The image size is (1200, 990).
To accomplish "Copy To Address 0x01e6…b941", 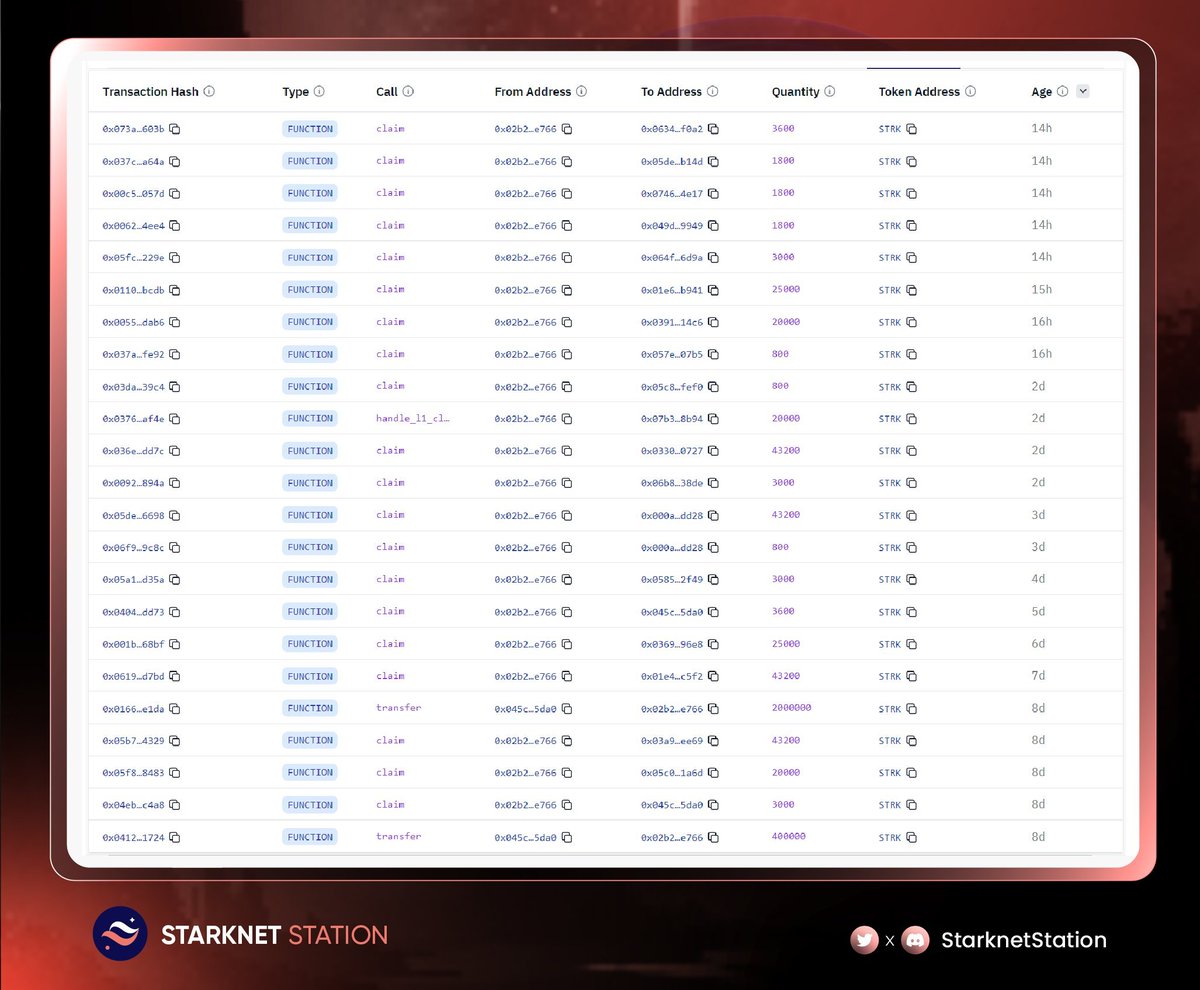I will (x=714, y=290).
